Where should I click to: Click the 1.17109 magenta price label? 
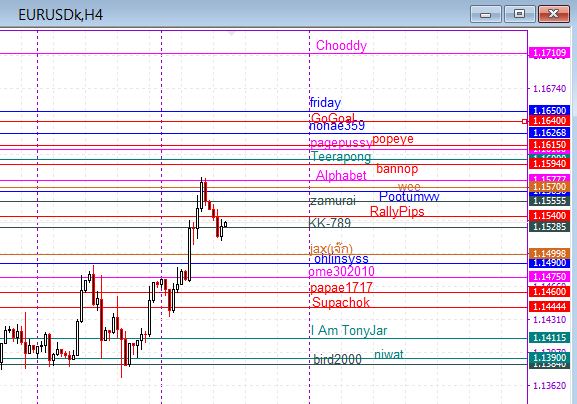point(549,53)
